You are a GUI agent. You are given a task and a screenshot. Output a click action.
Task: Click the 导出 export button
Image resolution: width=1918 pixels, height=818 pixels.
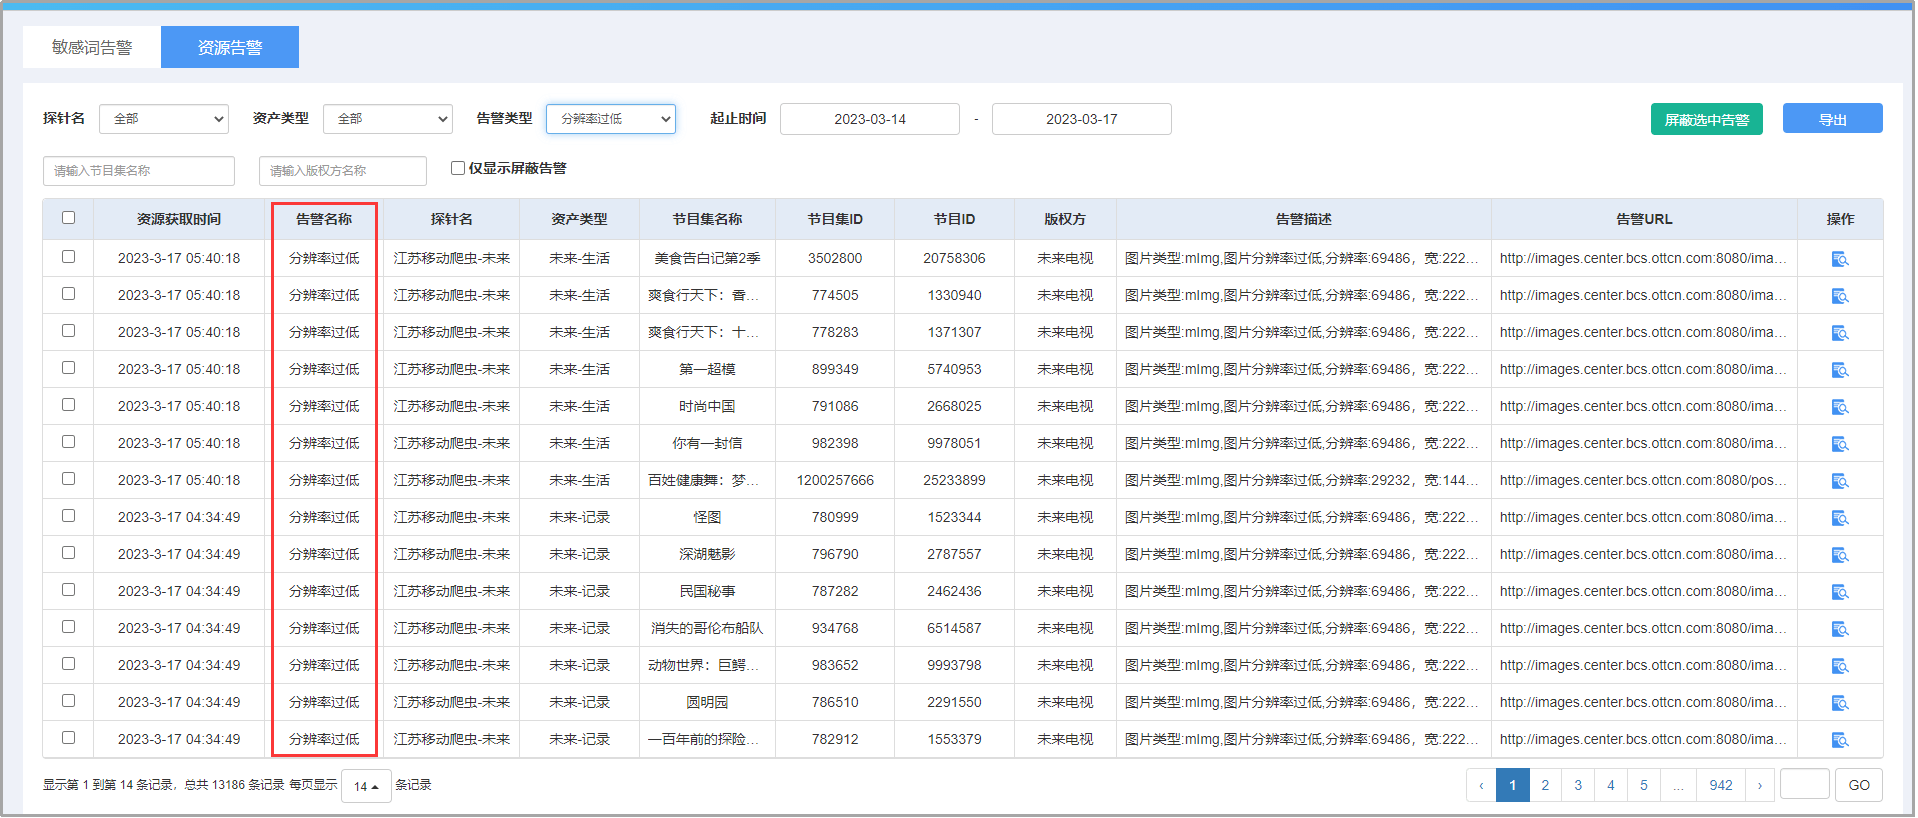tap(1832, 119)
